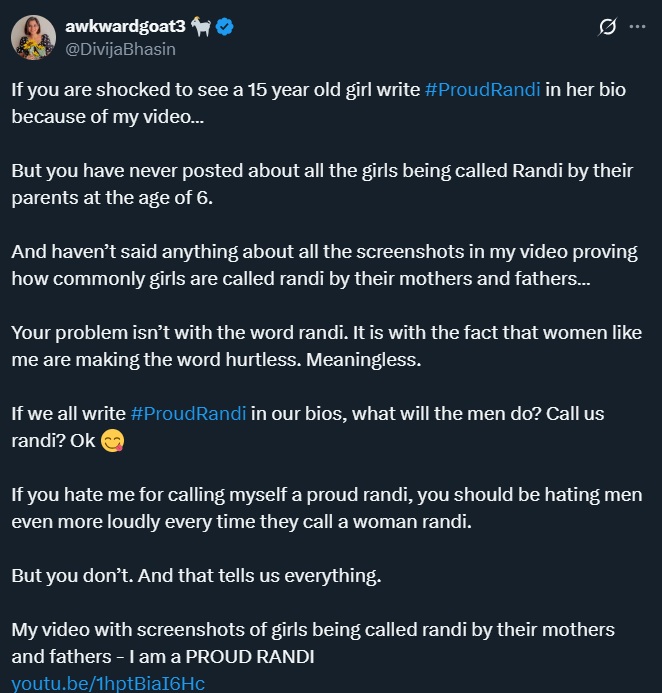
Task: Click the line starting "If you are shocked"
Action: coord(215,88)
